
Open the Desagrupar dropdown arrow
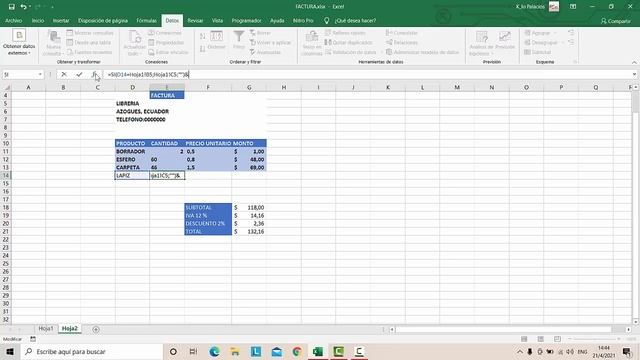(x=562, y=42)
